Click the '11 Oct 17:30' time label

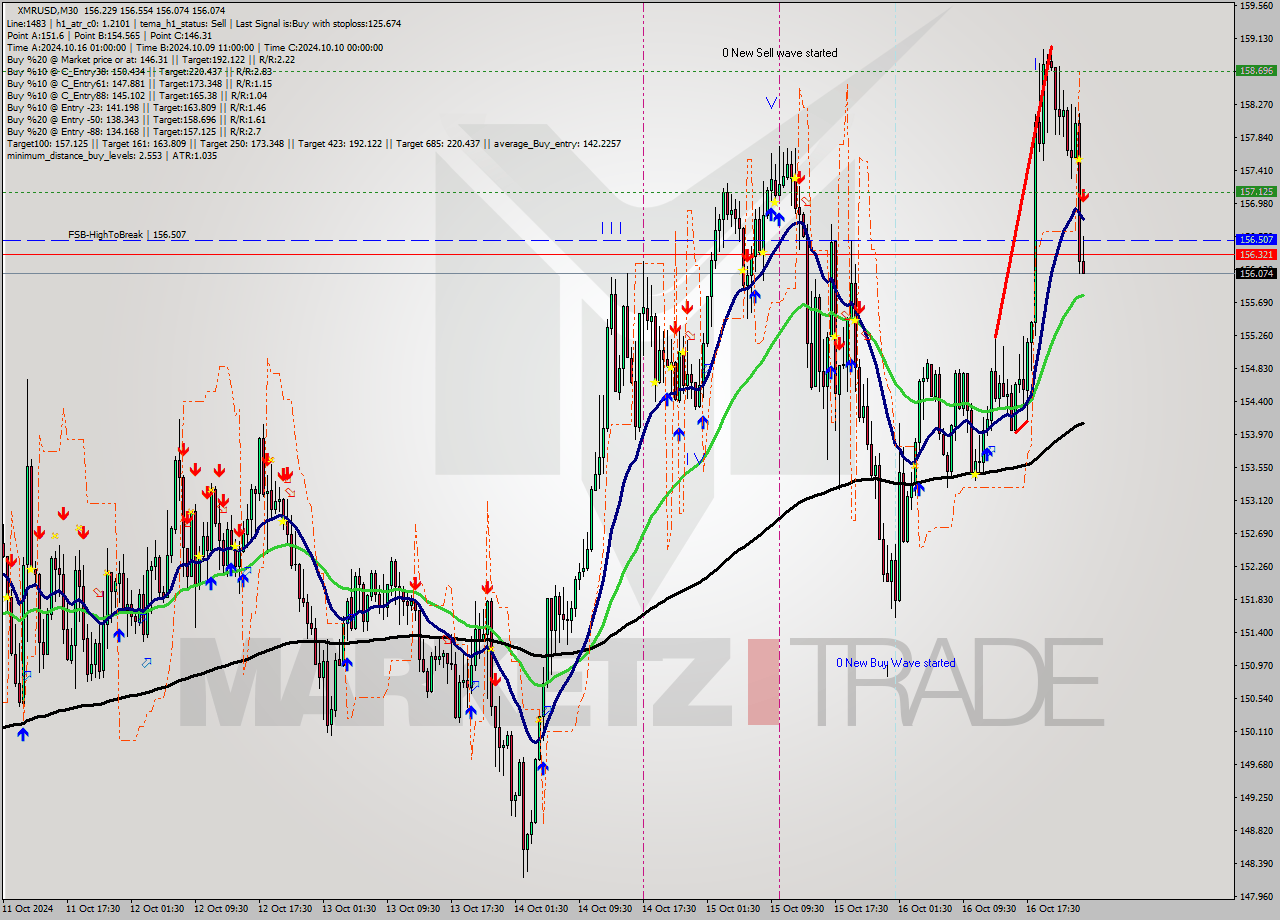click(x=93, y=909)
